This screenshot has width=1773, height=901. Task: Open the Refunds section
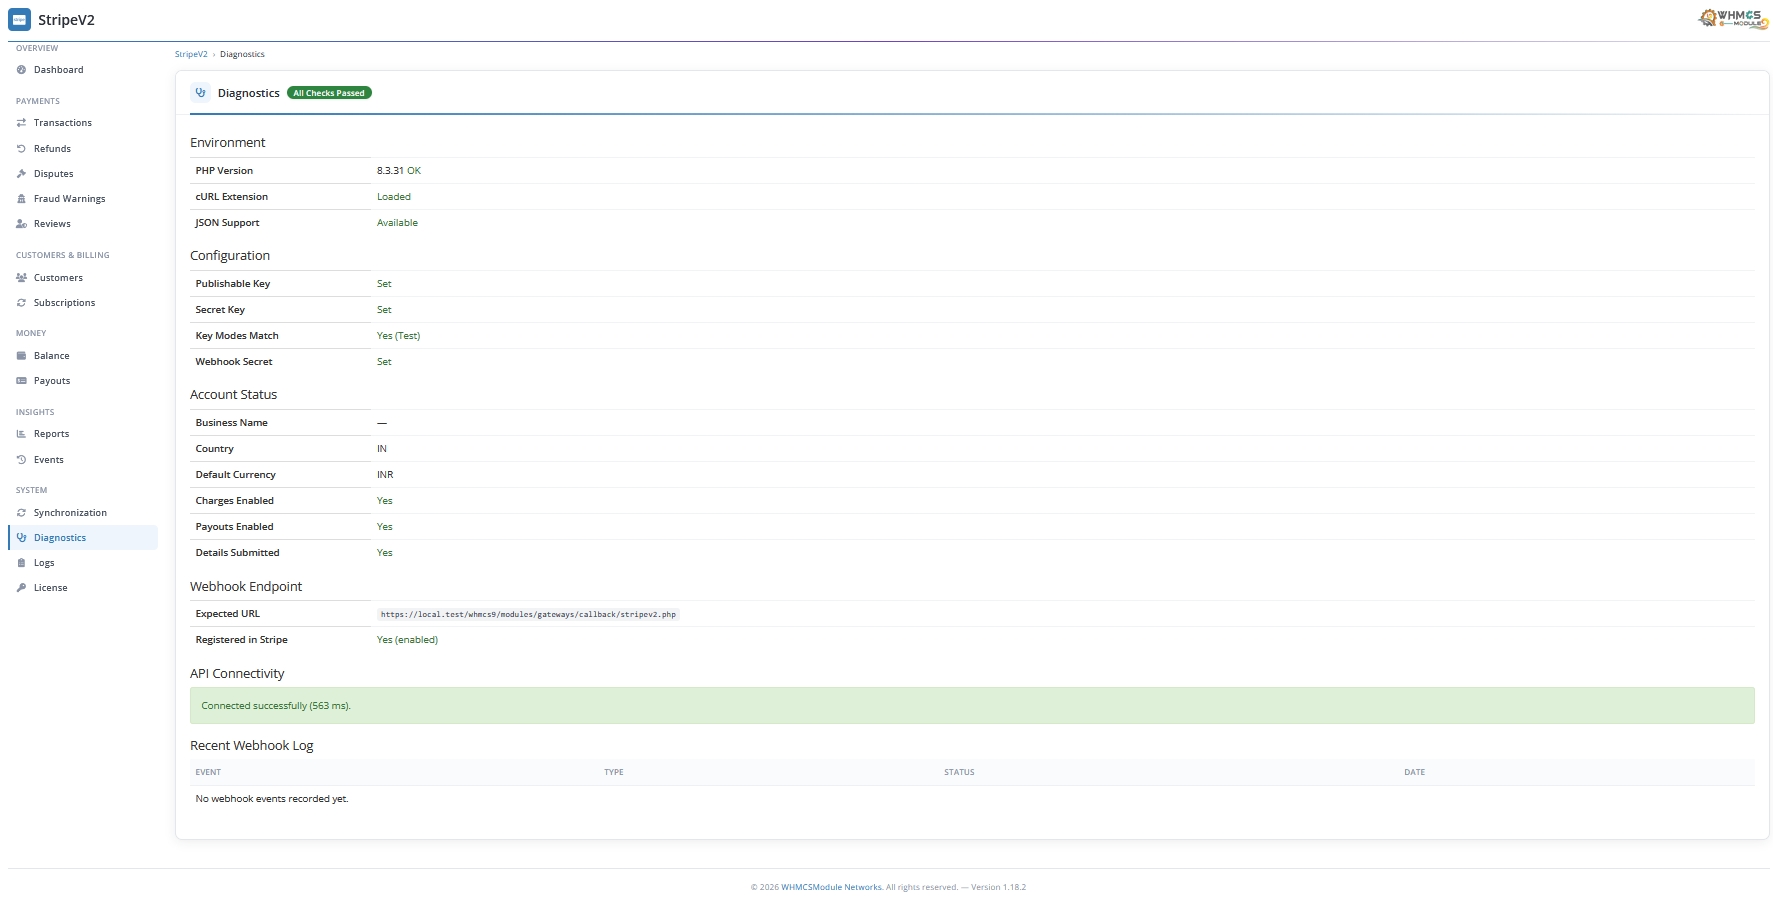pyautogui.click(x=83, y=149)
